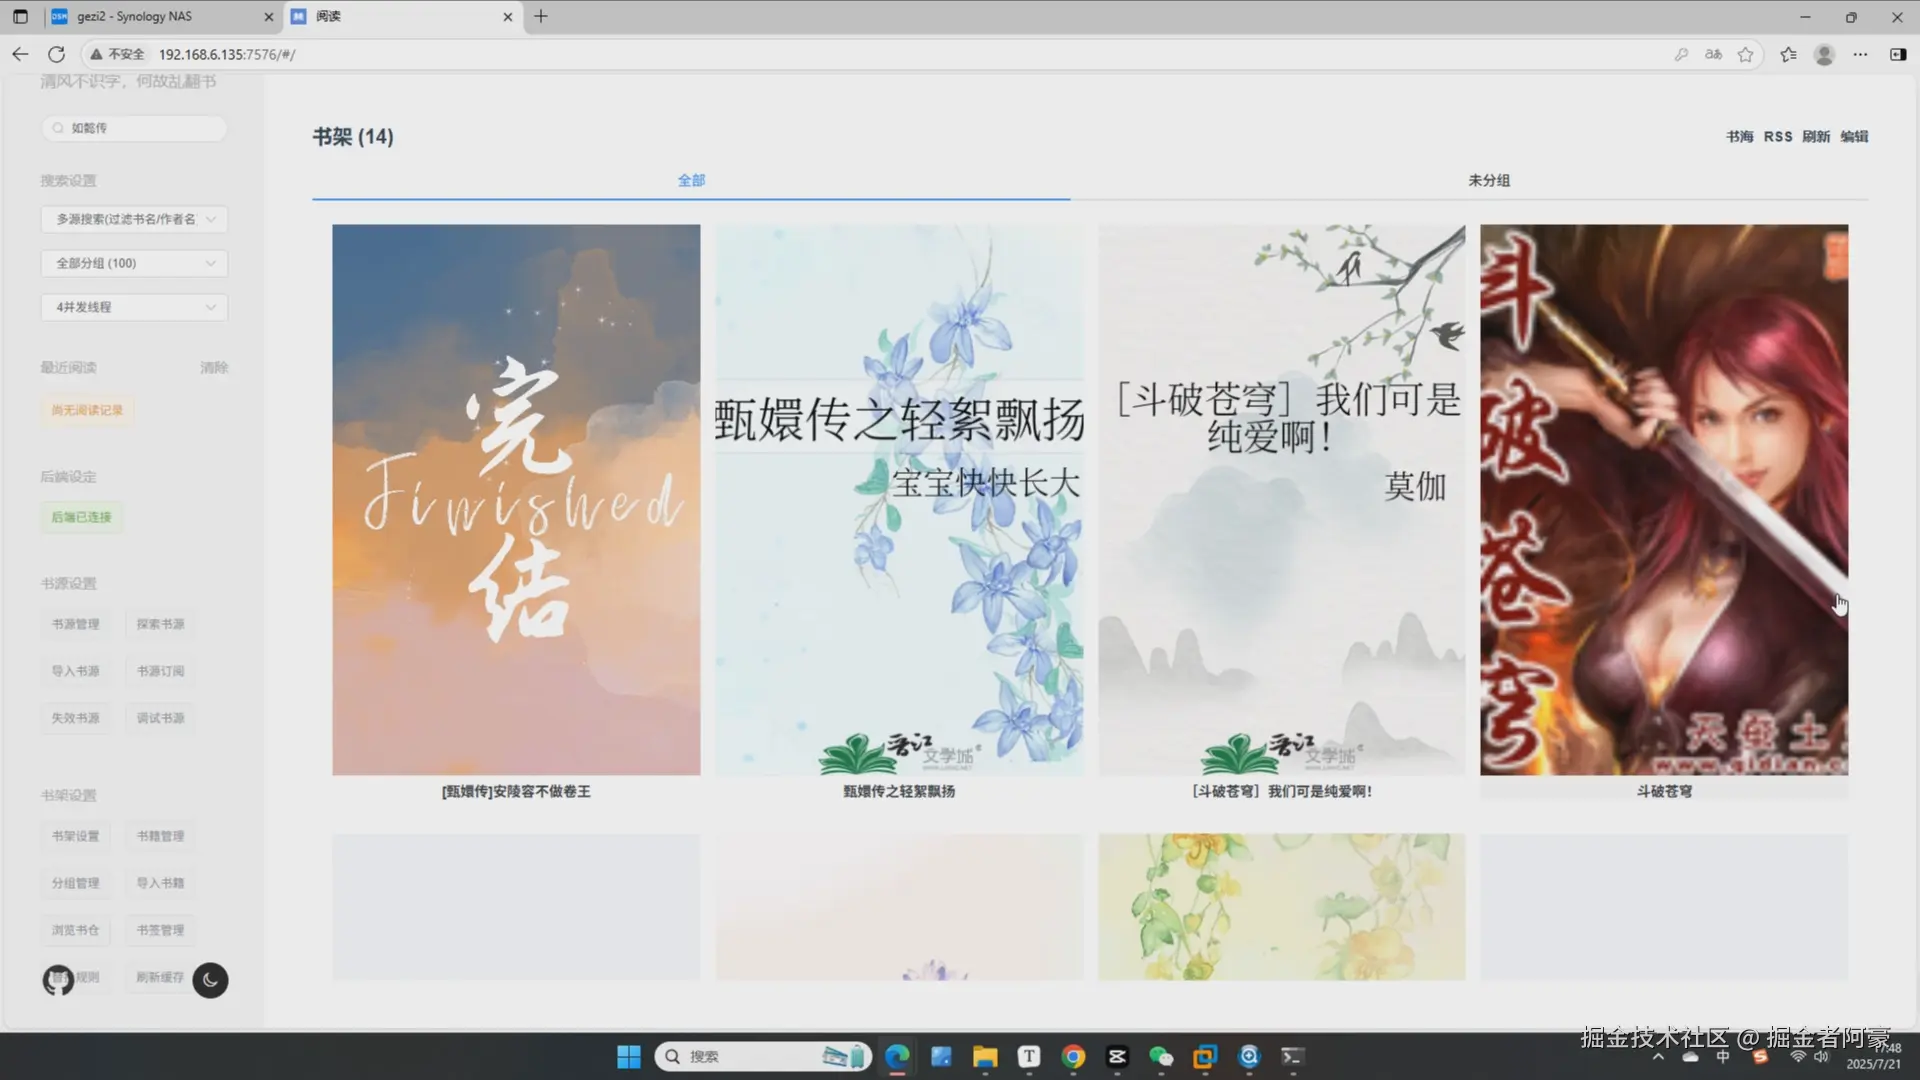Open the 全部分组 (100) group dropdown
Screen dimensions: 1920x1080
134,263
